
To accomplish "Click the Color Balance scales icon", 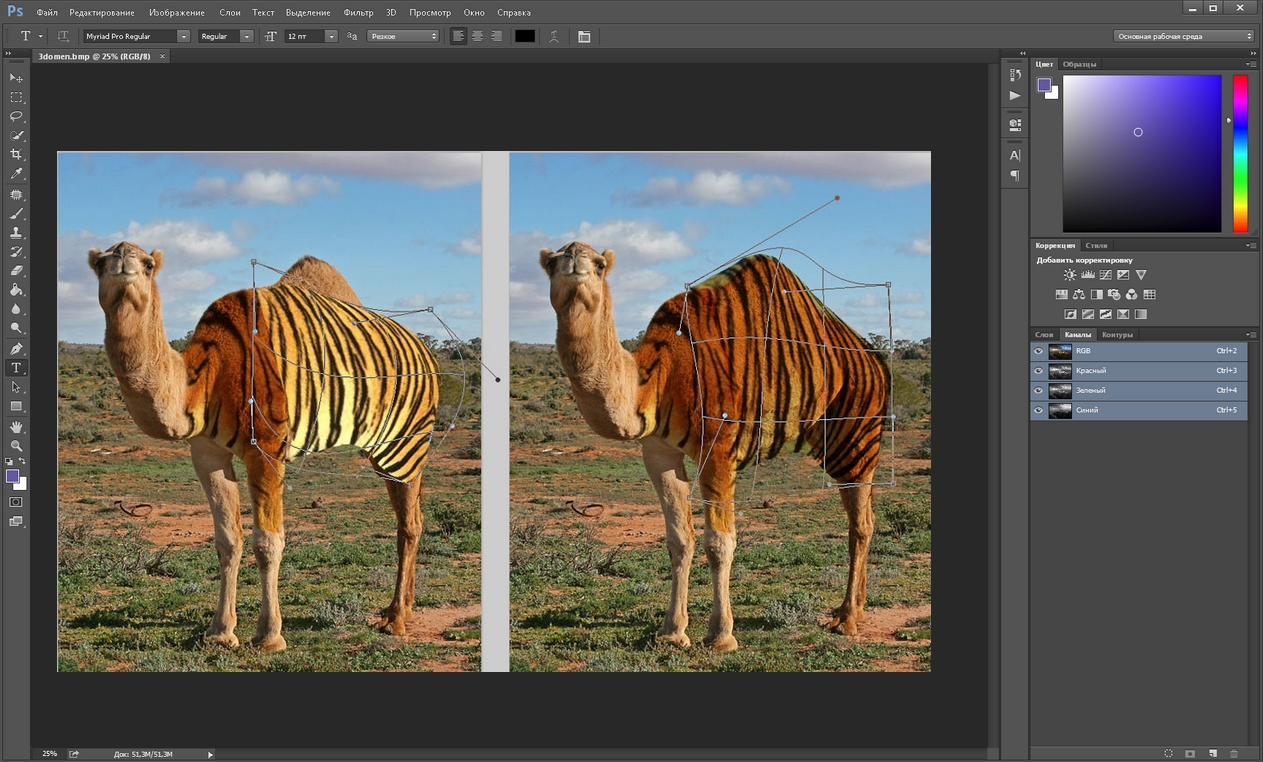I will (x=1079, y=295).
